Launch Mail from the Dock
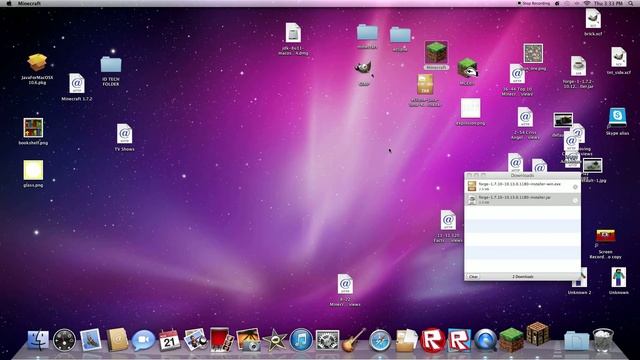The image size is (640, 360). 91,340
